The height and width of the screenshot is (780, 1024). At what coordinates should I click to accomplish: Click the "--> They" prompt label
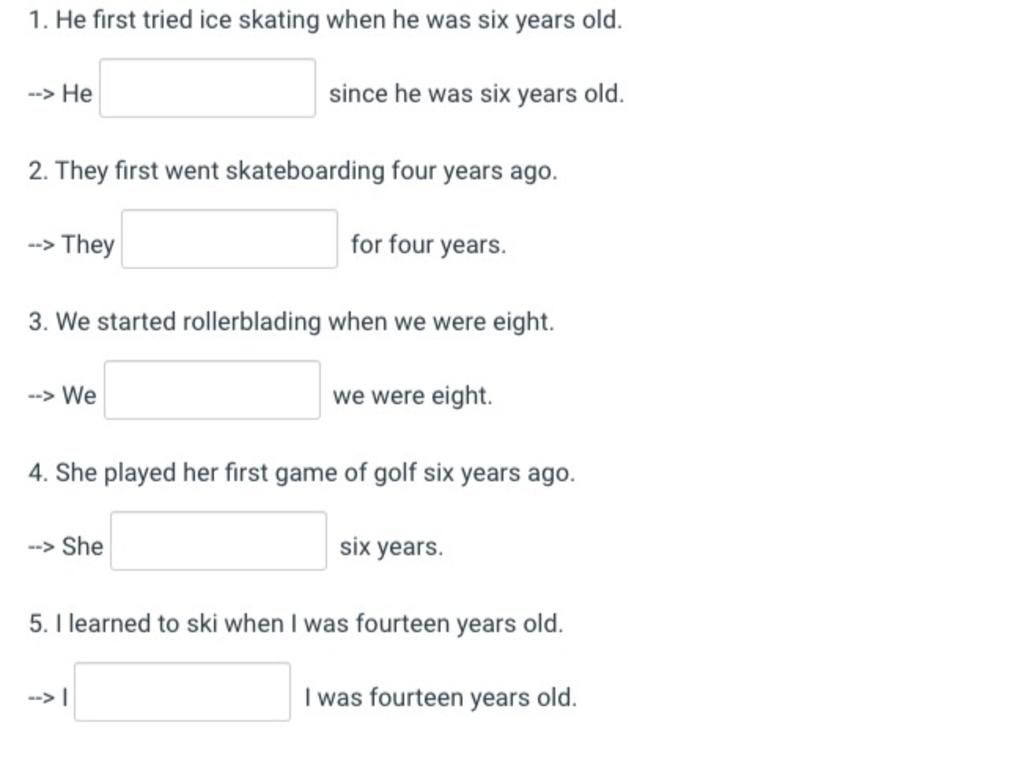[x=71, y=245]
